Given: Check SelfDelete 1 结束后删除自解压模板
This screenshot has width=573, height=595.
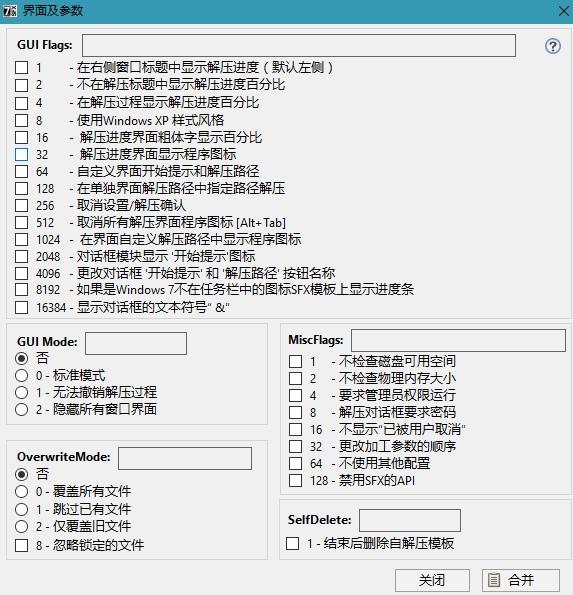Looking at the screenshot, I should point(293,543).
